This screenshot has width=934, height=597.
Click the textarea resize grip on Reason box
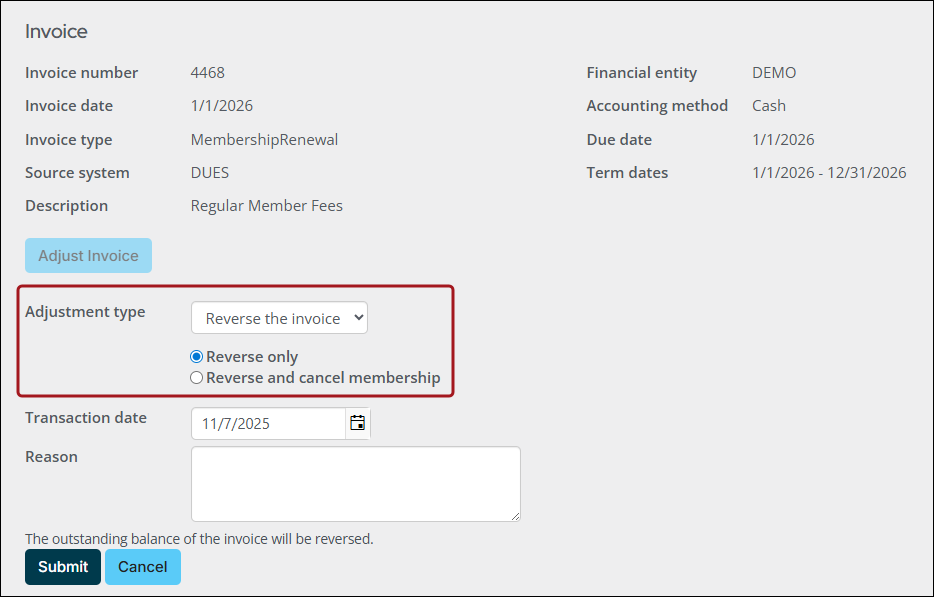click(x=515, y=515)
